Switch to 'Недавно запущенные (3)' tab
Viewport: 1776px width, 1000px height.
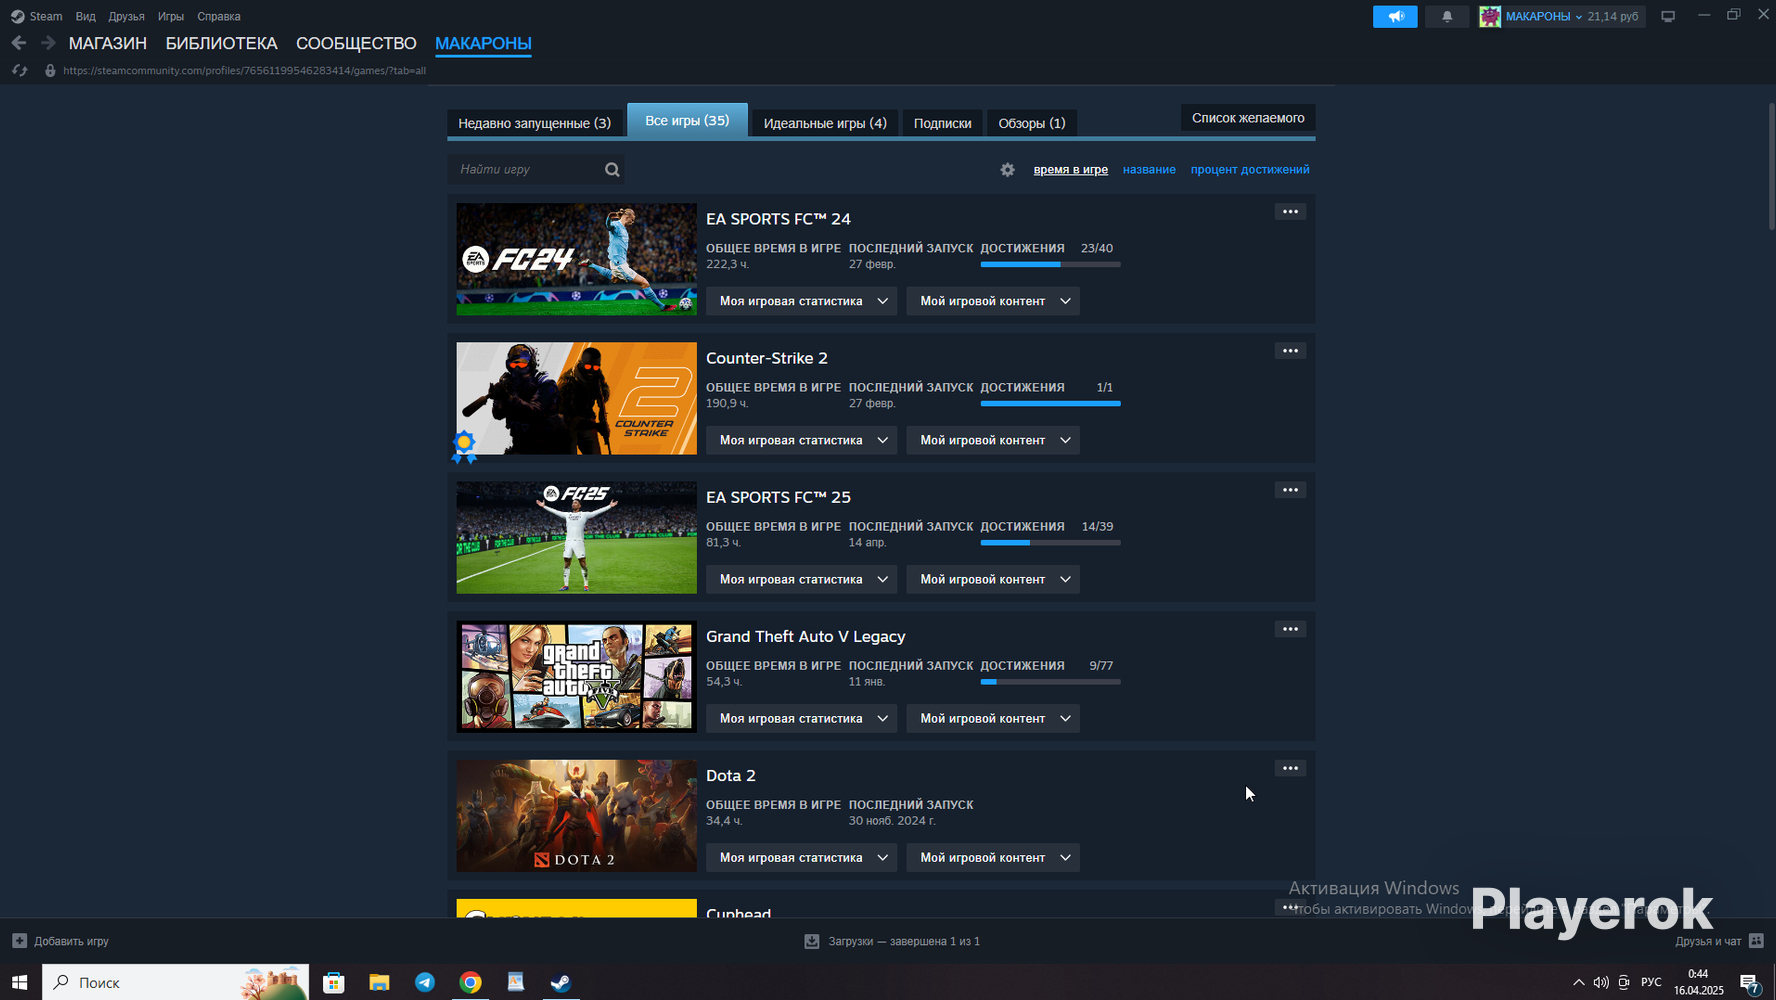click(535, 123)
